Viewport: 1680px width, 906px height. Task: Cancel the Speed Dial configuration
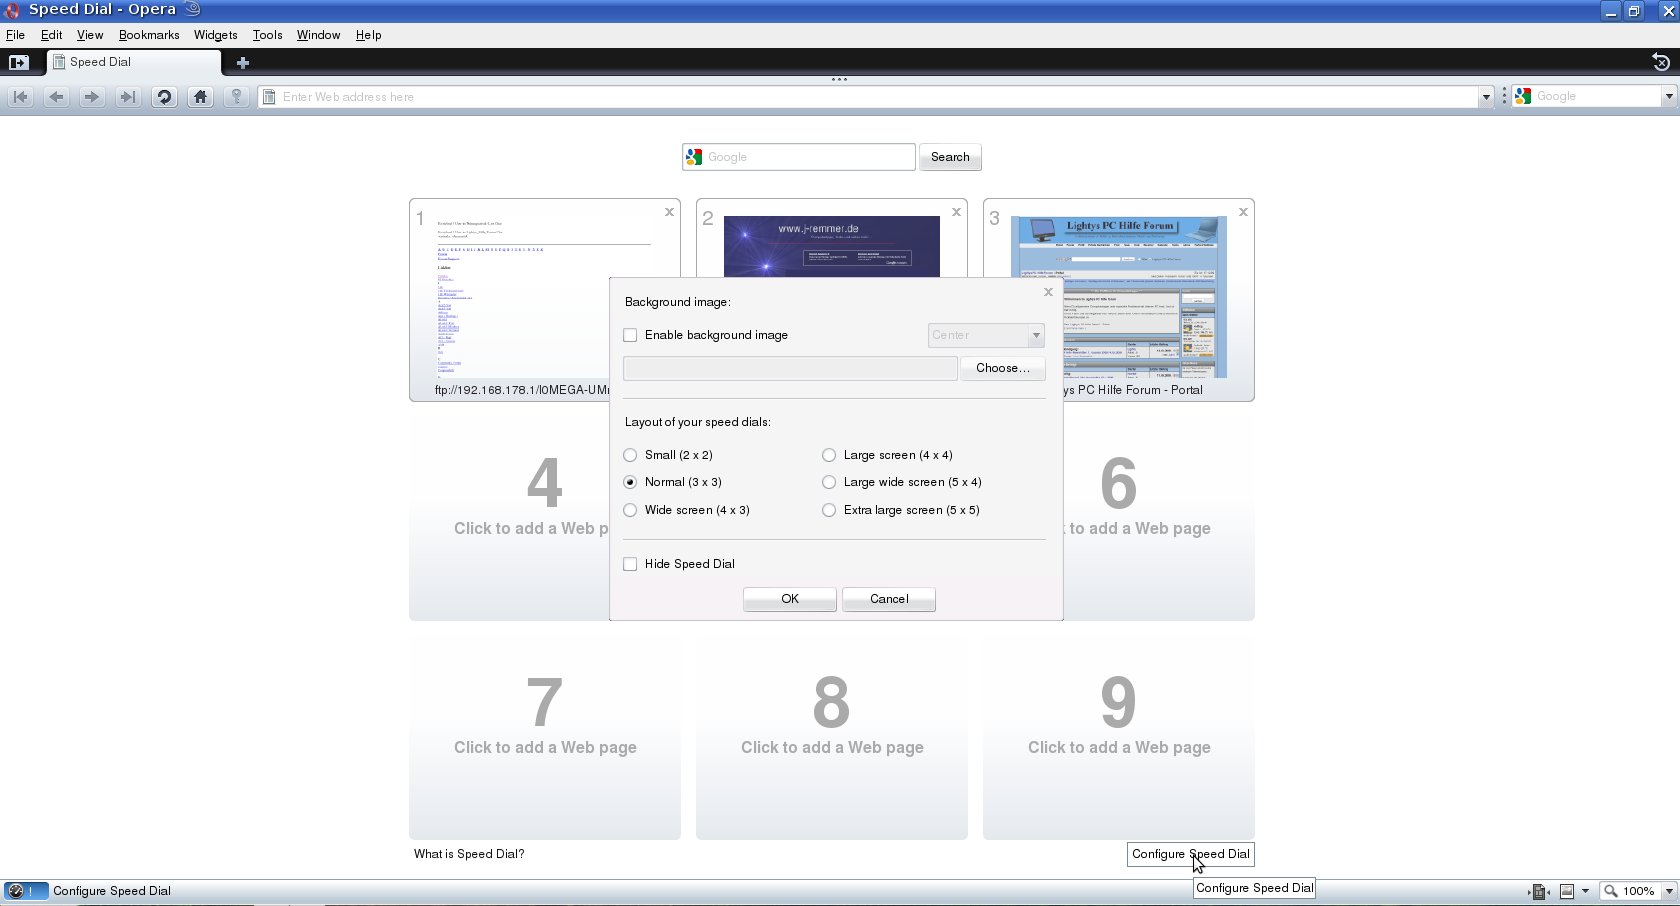889,599
